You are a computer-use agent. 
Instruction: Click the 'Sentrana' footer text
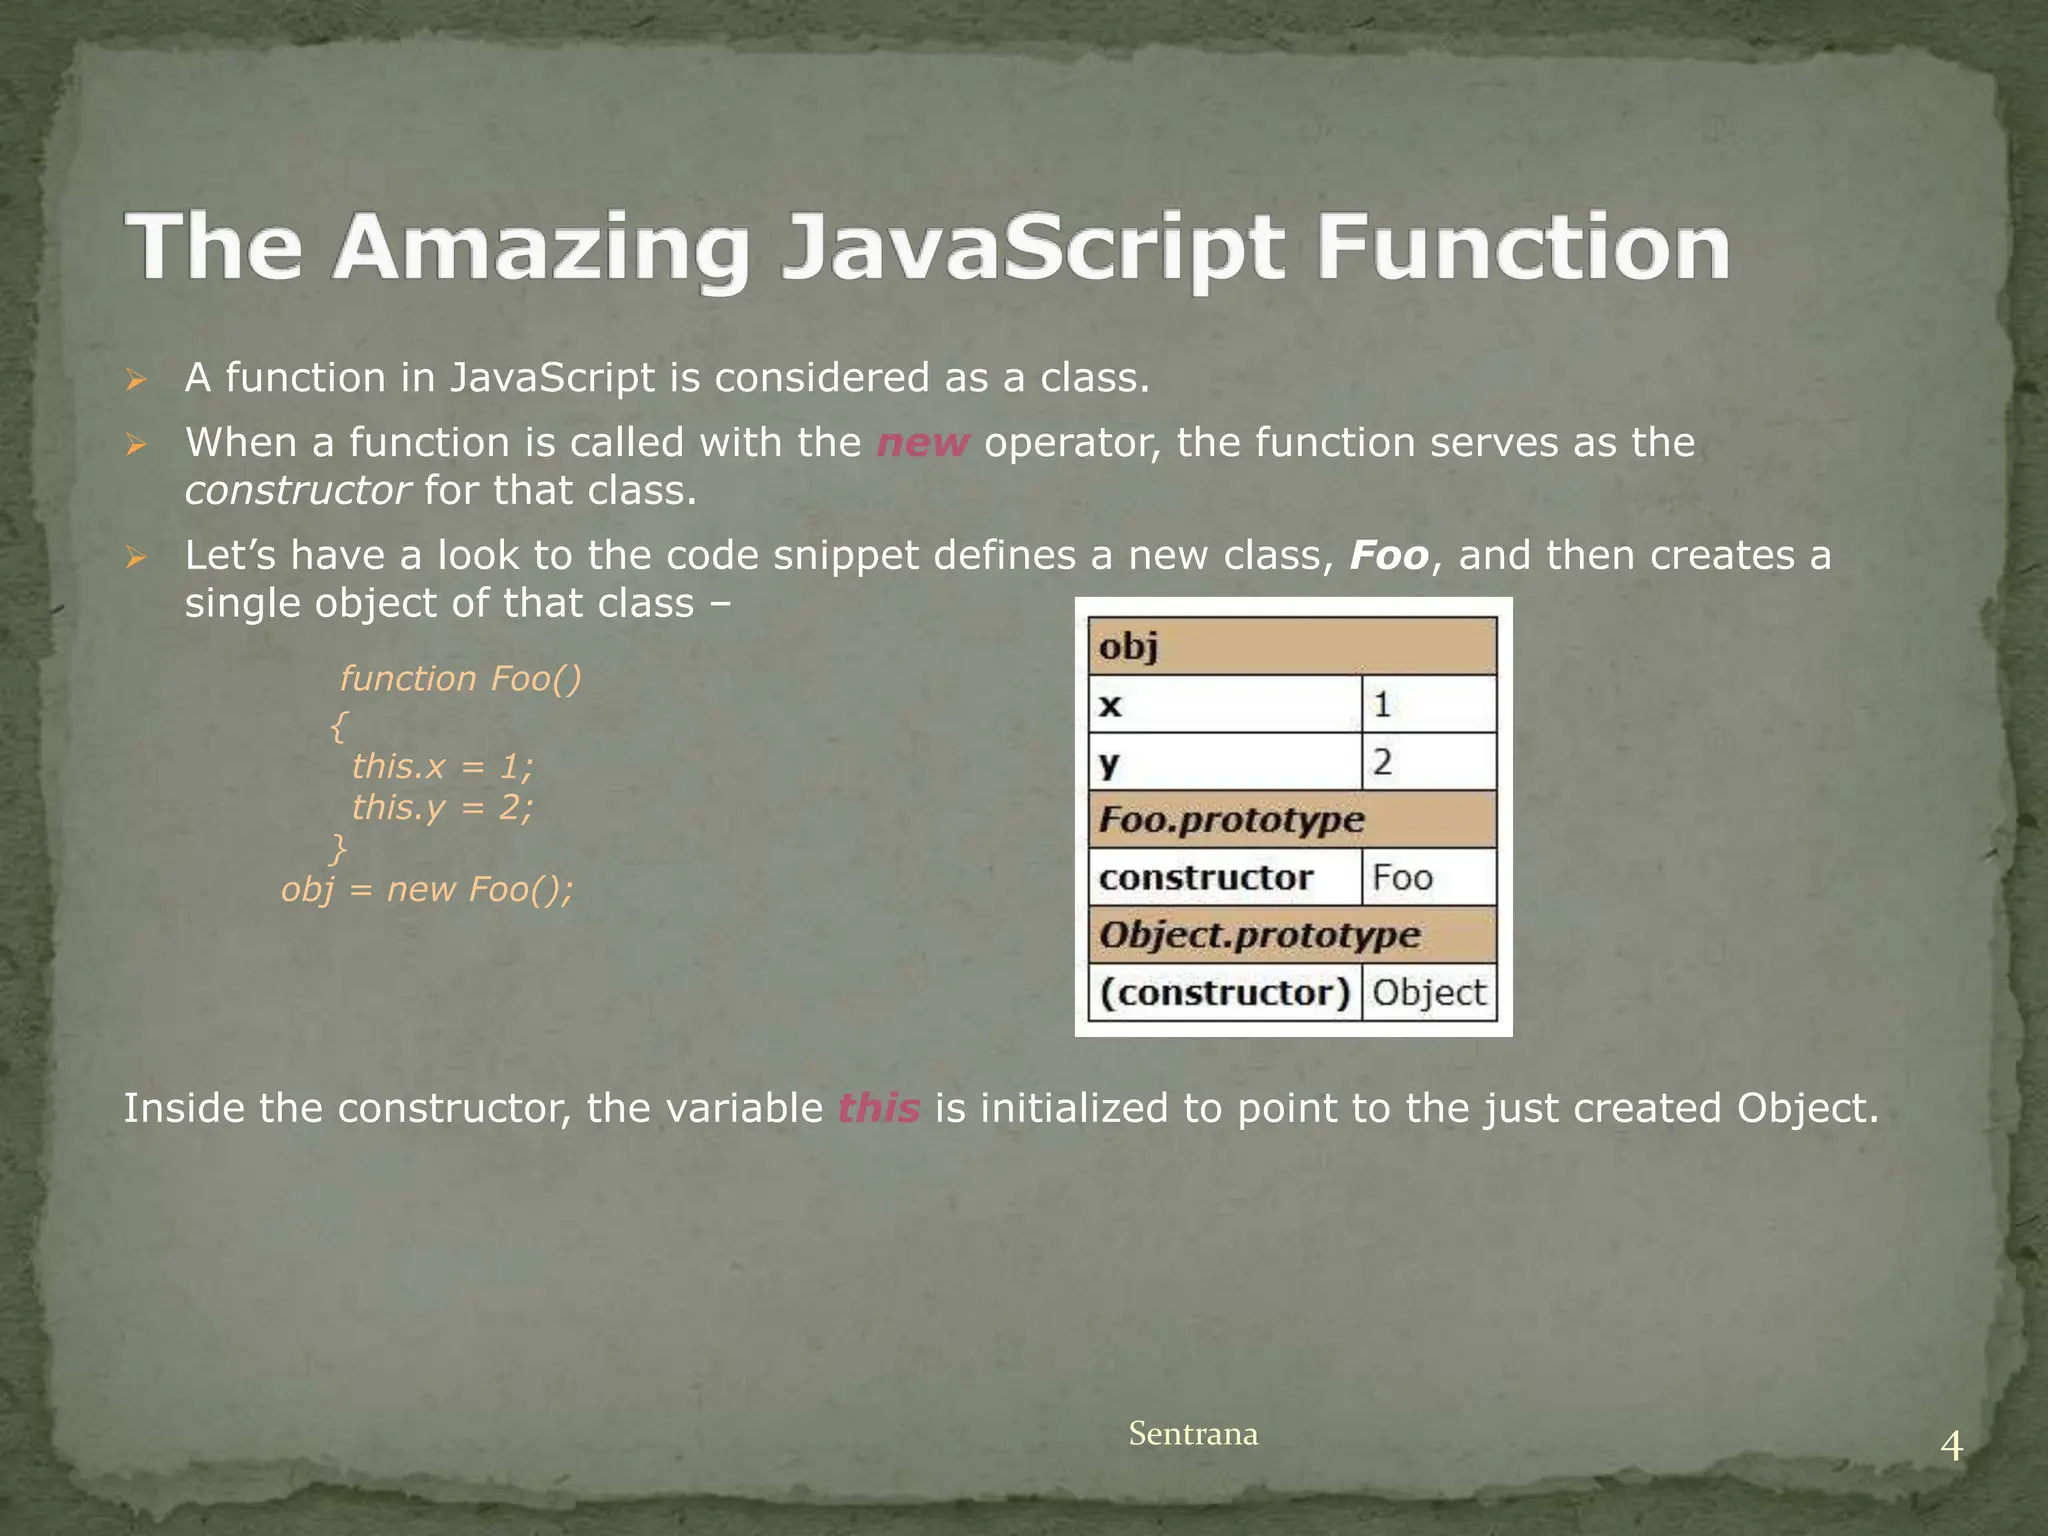[1193, 1434]
